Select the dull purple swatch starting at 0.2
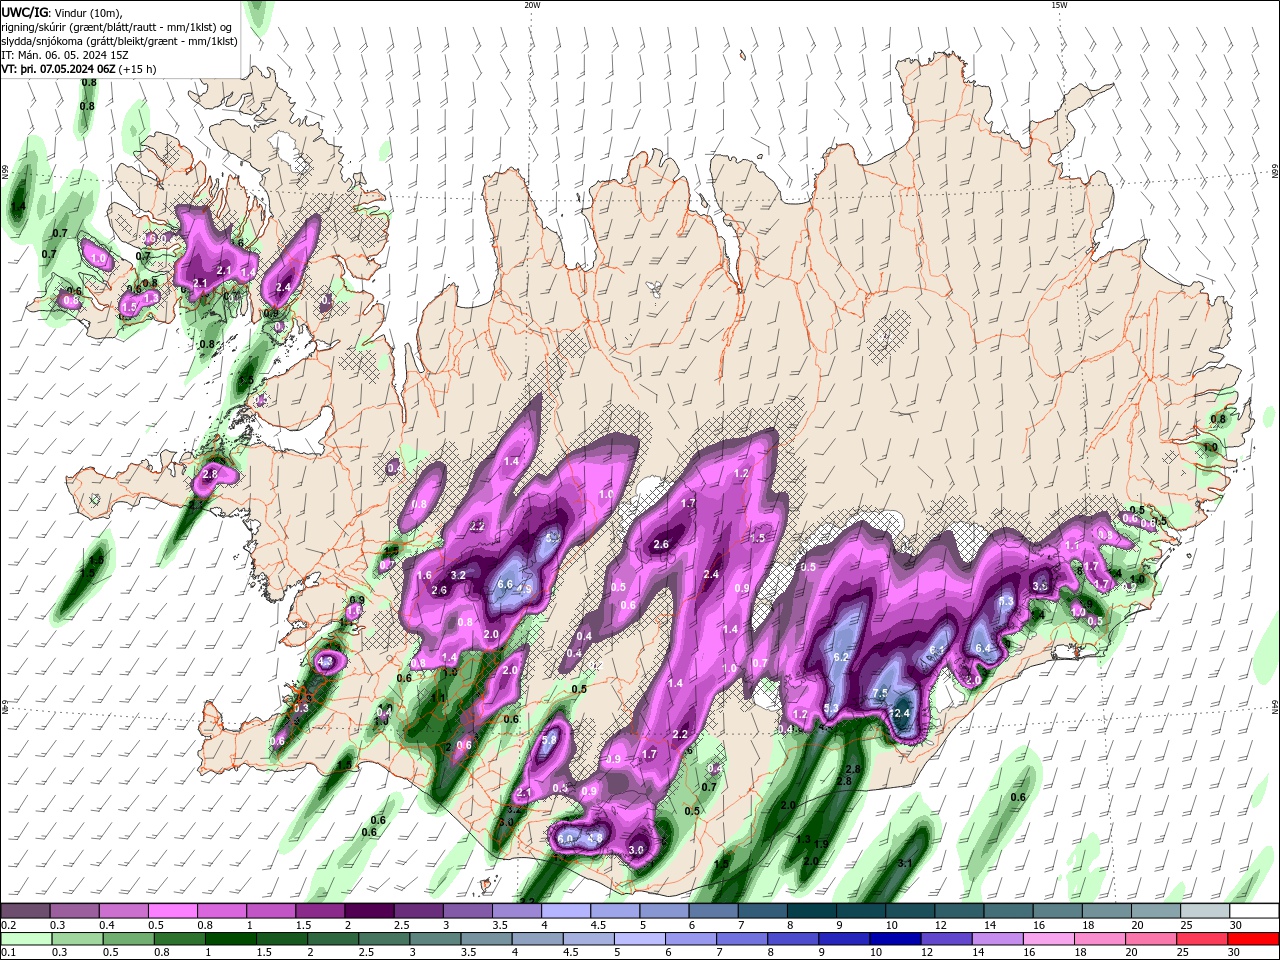 pos(26,911)
